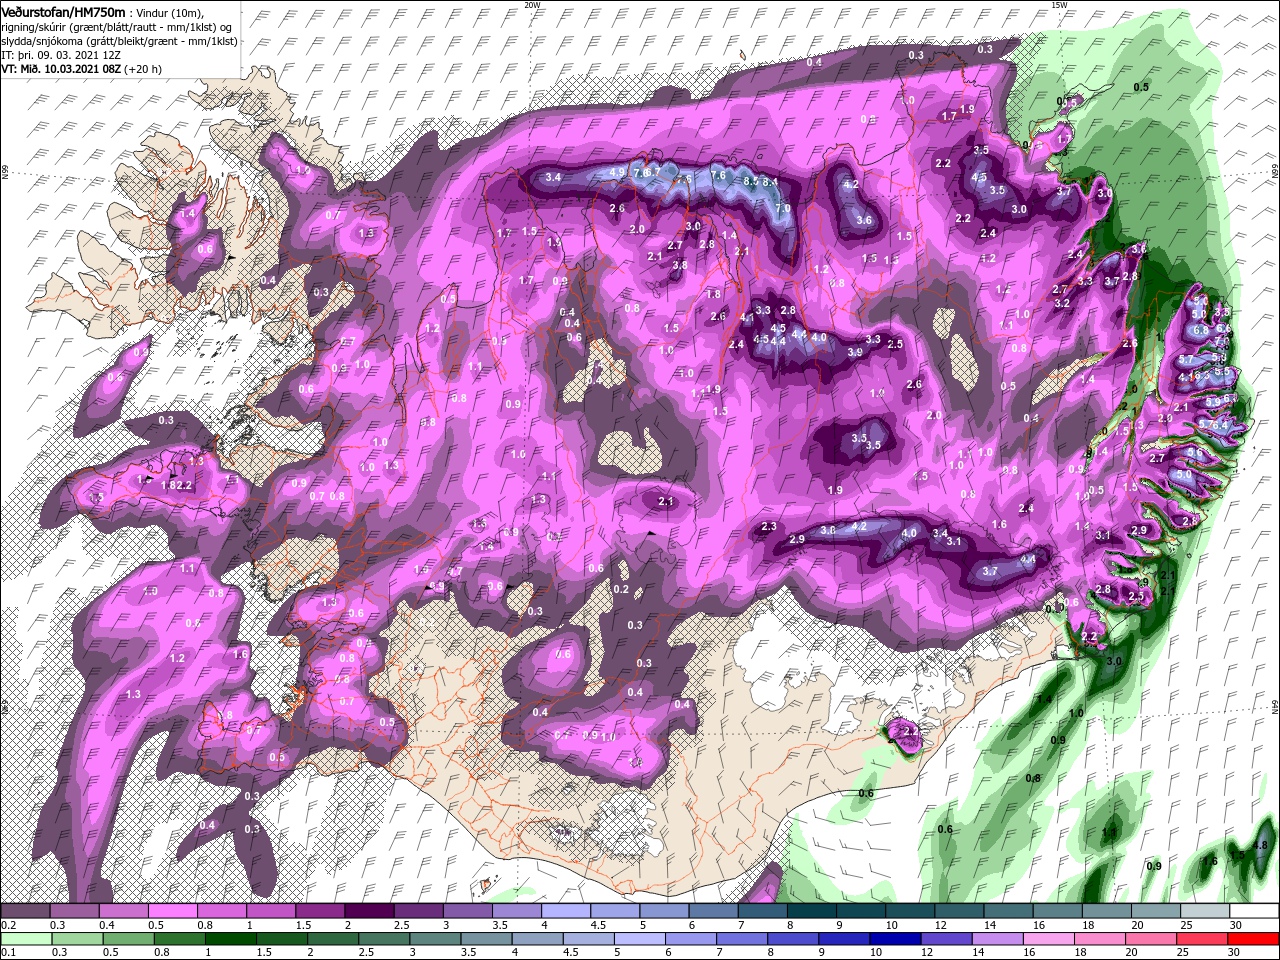This screenshot has width=1280, height=960.
Task: Click the '1.5' label in the snow legend row
Action: pos(302,926)
